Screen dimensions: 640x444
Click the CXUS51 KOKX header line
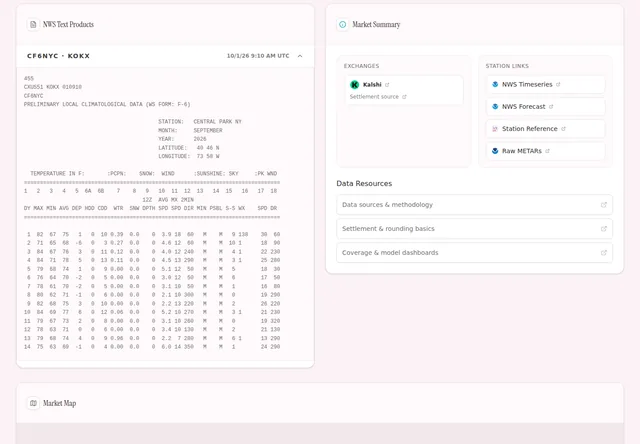click(x=53, y=87)
